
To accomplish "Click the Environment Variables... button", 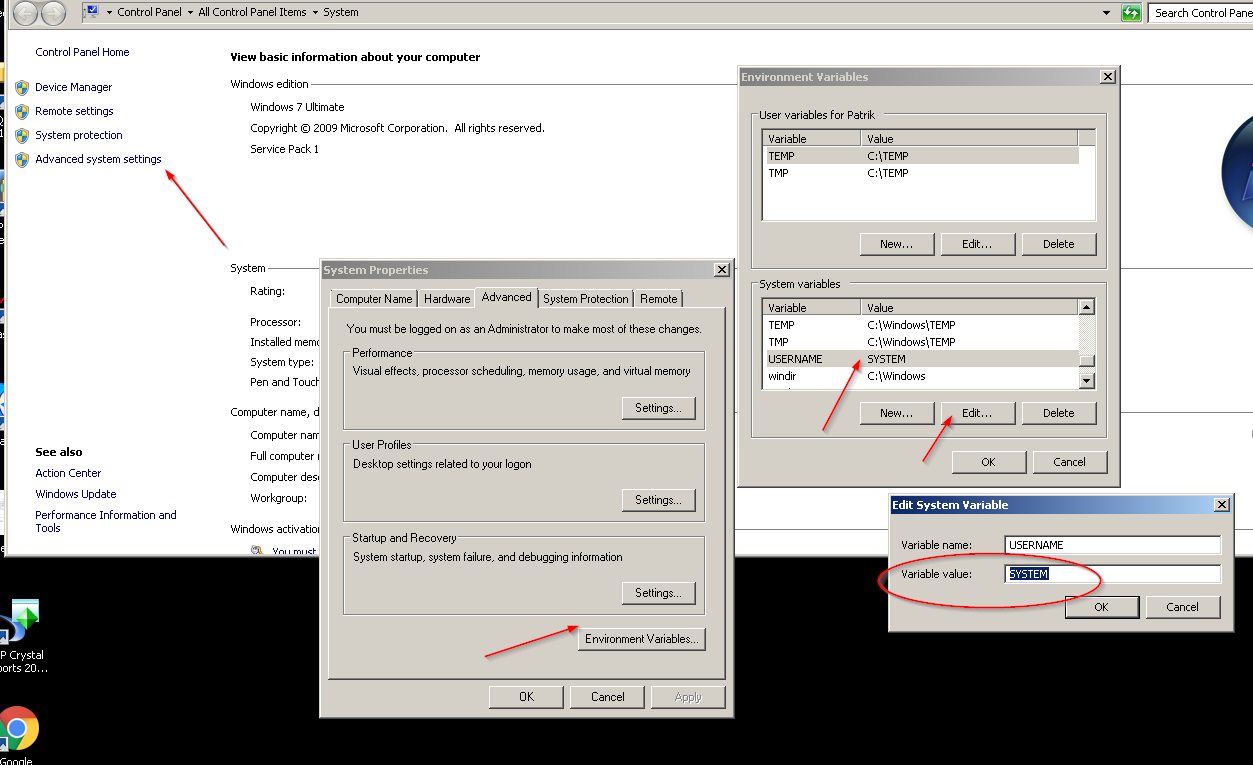I will click(x=641, y=639).
